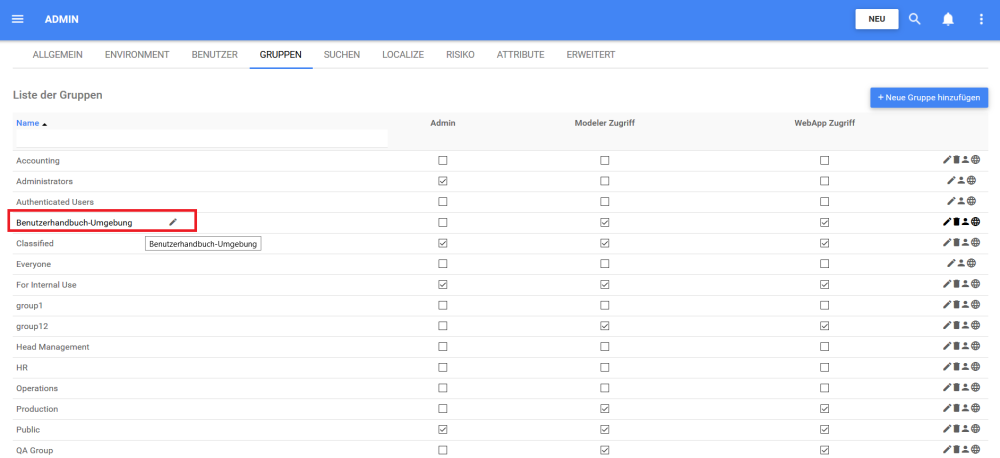Image resolution: width=1000 pixels, height=458 pixels.
Task: Click the Name filter input field
Action: point(202,138)
